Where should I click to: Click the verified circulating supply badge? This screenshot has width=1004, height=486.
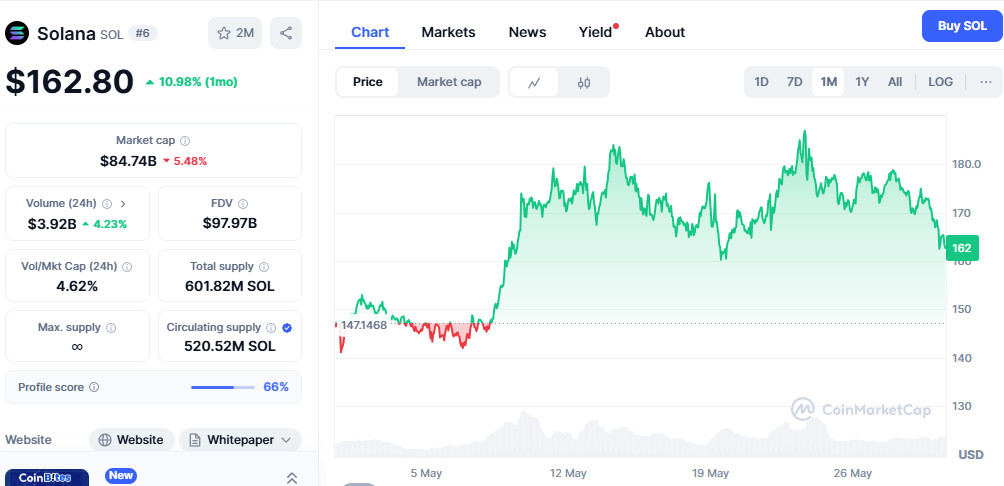[x=287, y=328]
